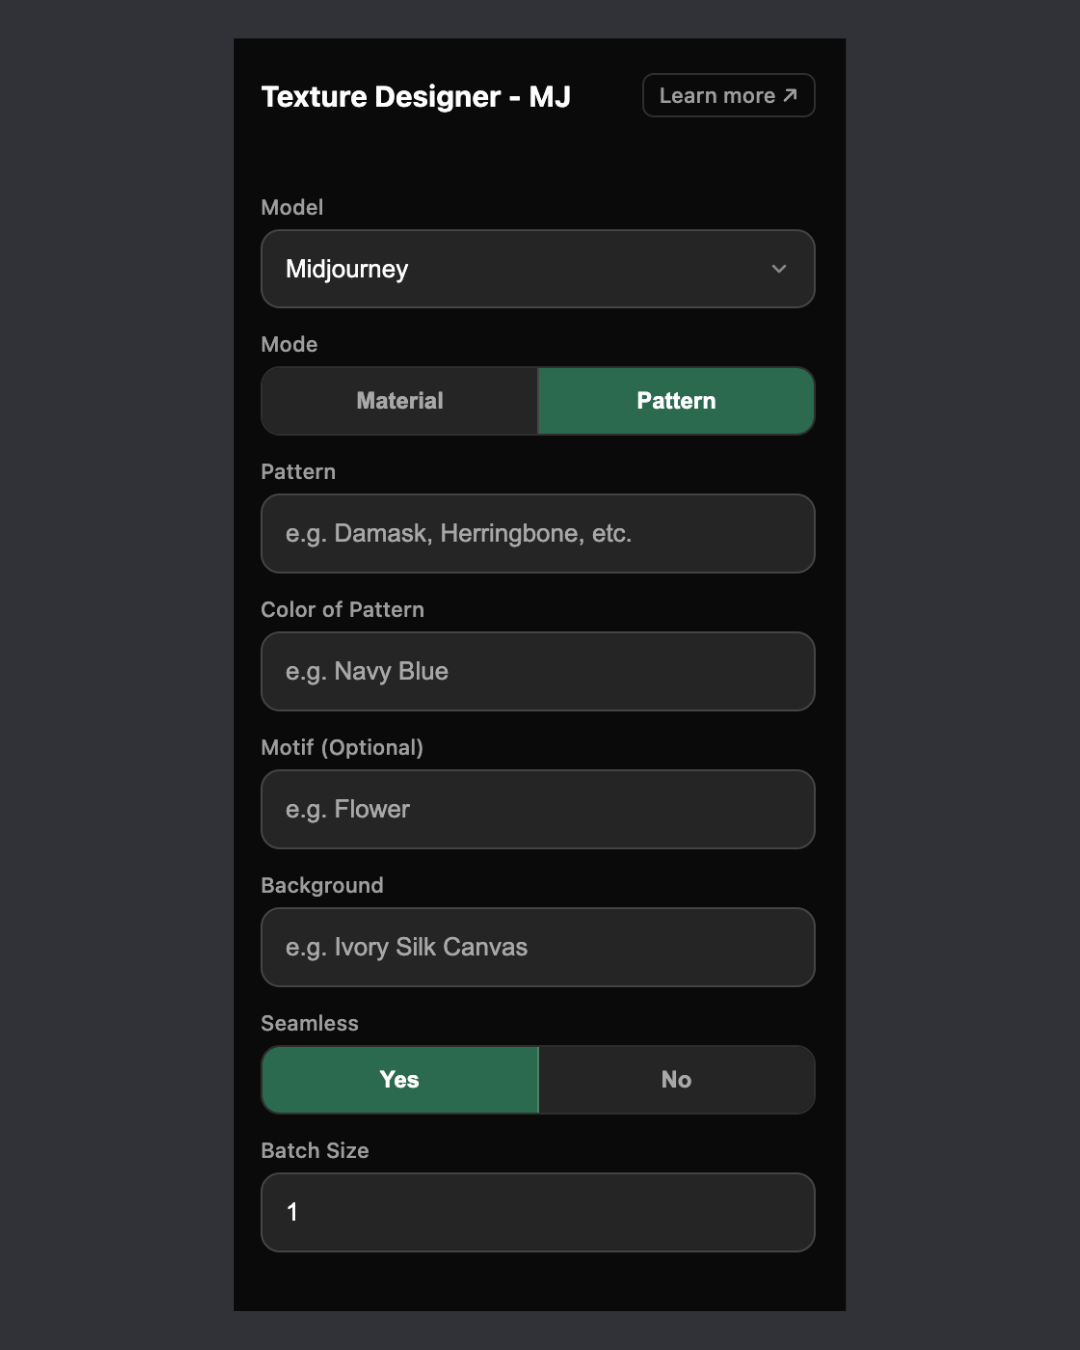1080x1350 pixels.
Task: Click the Background label text
Action: click(322, 886)
